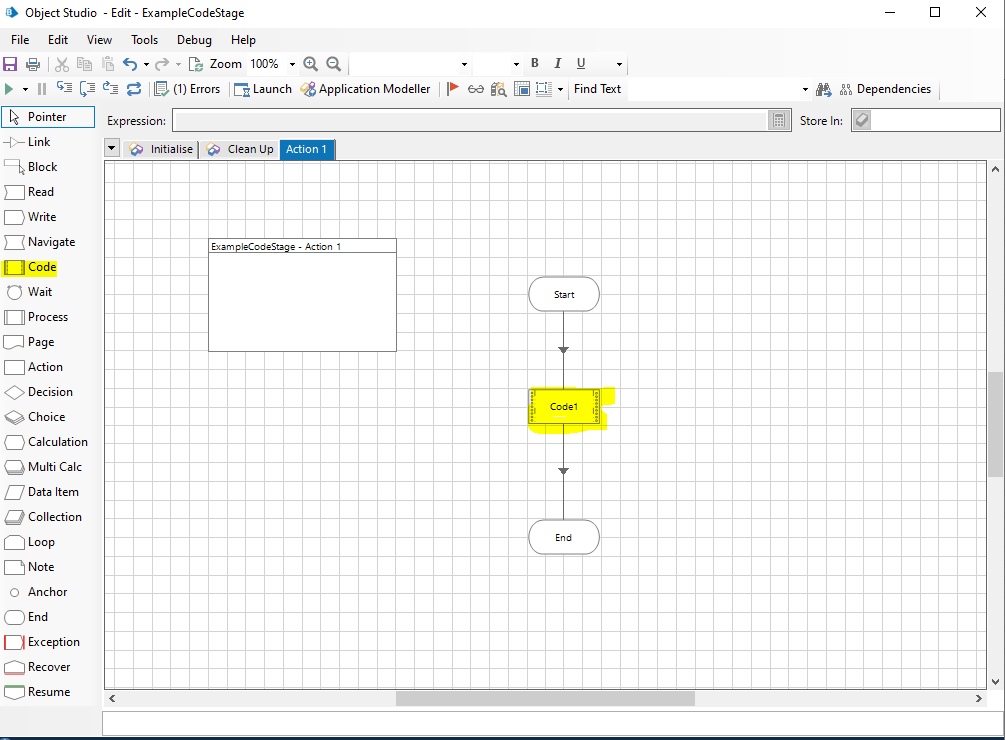
Task: Click in the Find Text input field
Action: (713, 89)
